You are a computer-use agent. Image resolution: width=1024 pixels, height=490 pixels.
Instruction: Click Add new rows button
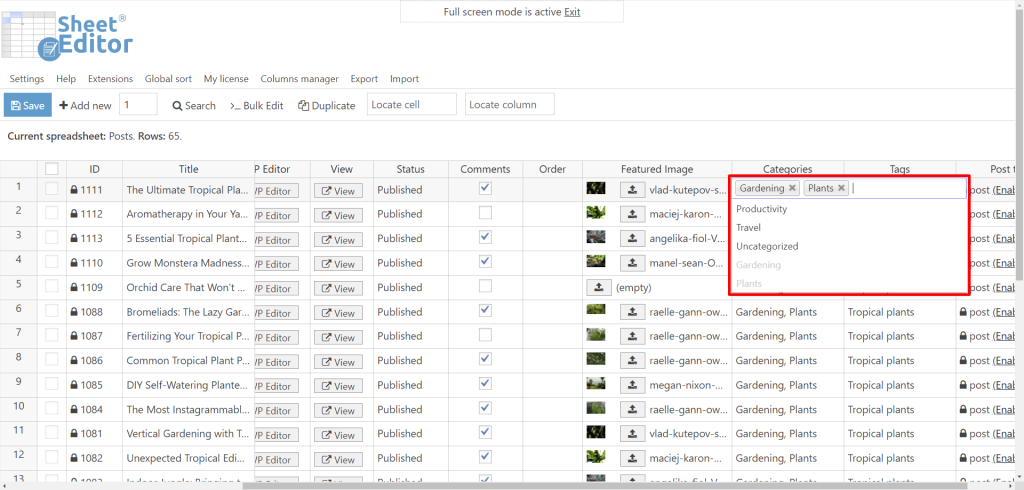[84, 105]
